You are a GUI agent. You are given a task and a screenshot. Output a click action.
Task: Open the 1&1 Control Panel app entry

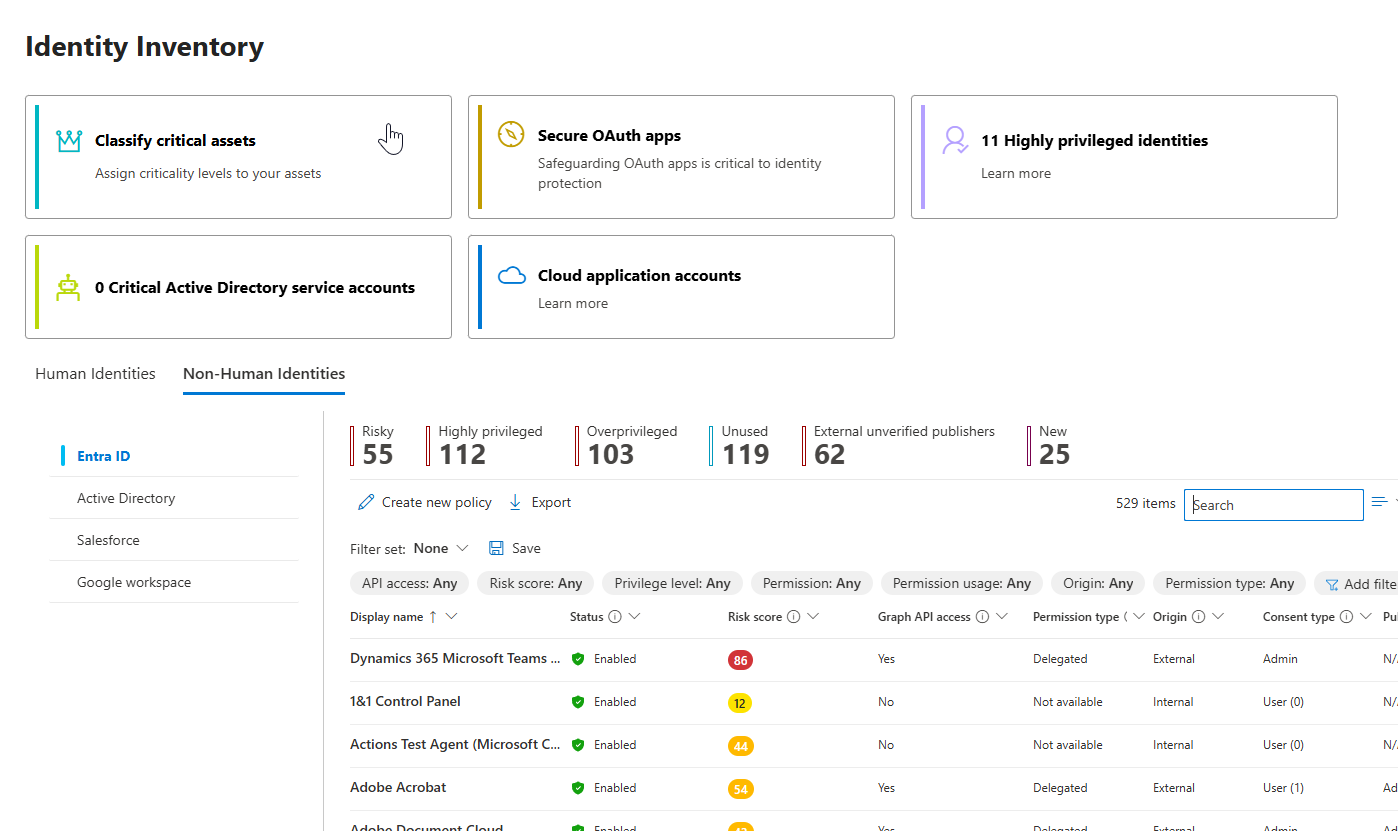(405, 701)
